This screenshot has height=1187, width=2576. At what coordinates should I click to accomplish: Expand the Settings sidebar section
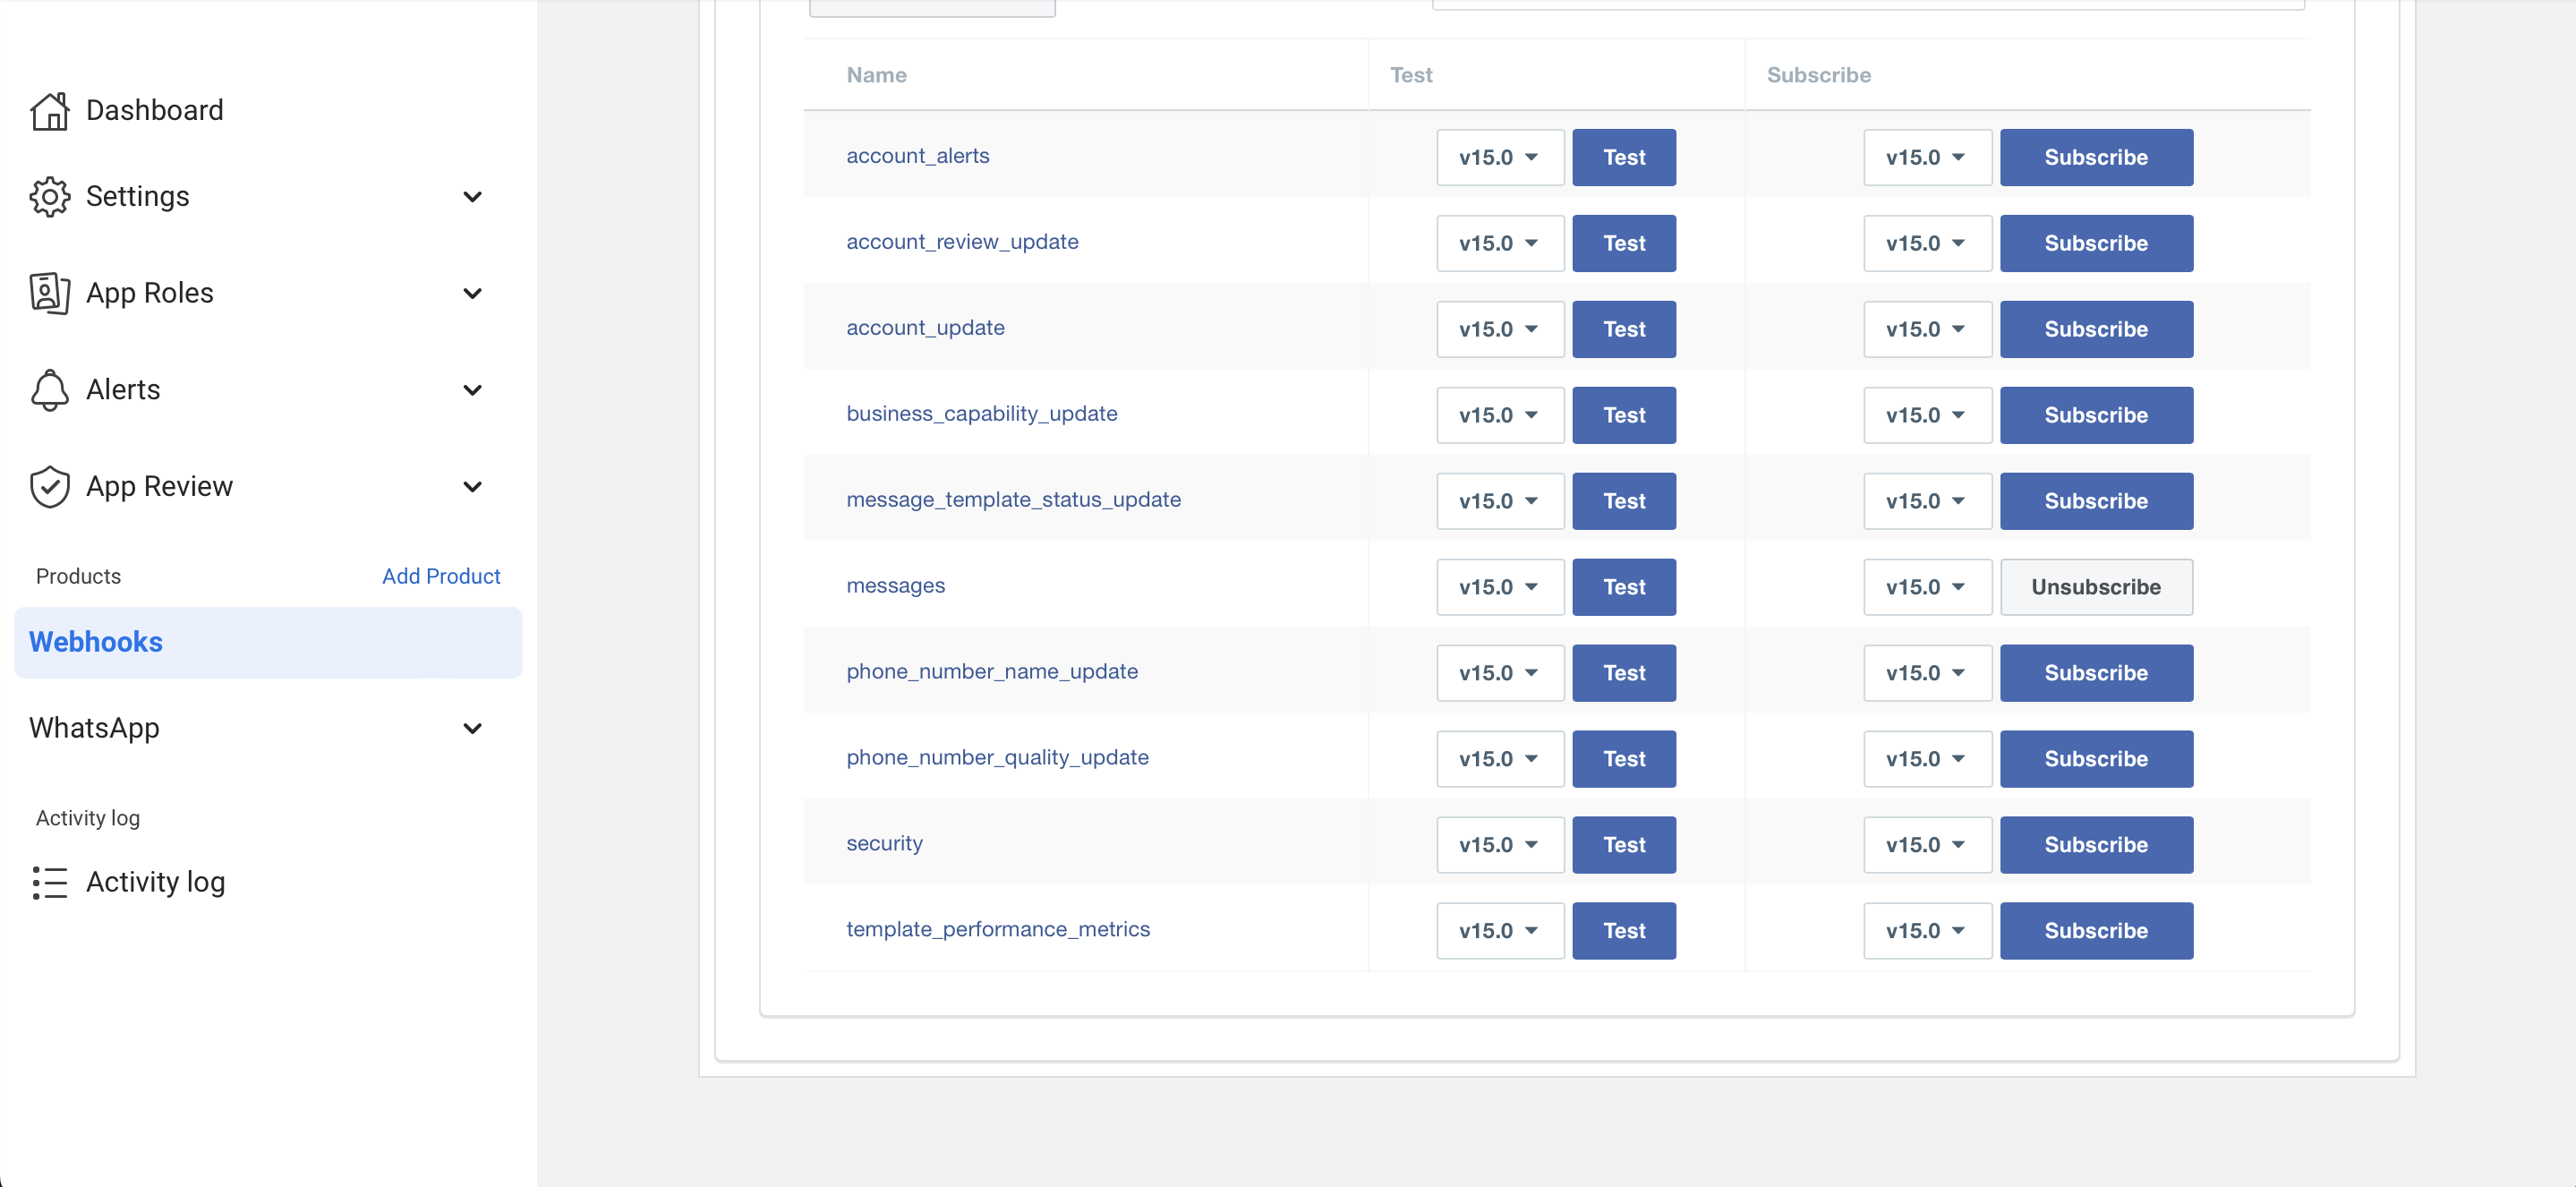tap(472, 197)
